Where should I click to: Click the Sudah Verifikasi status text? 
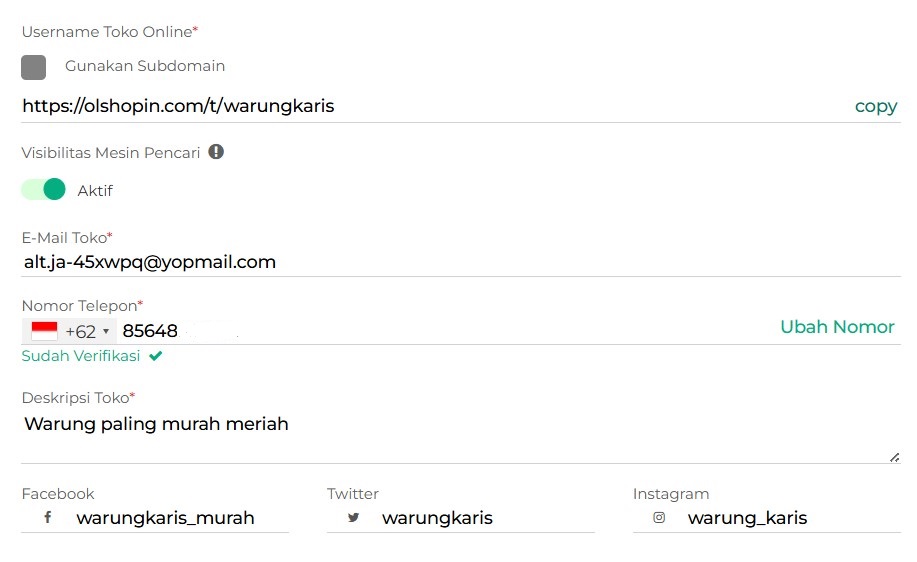[80, 356]
